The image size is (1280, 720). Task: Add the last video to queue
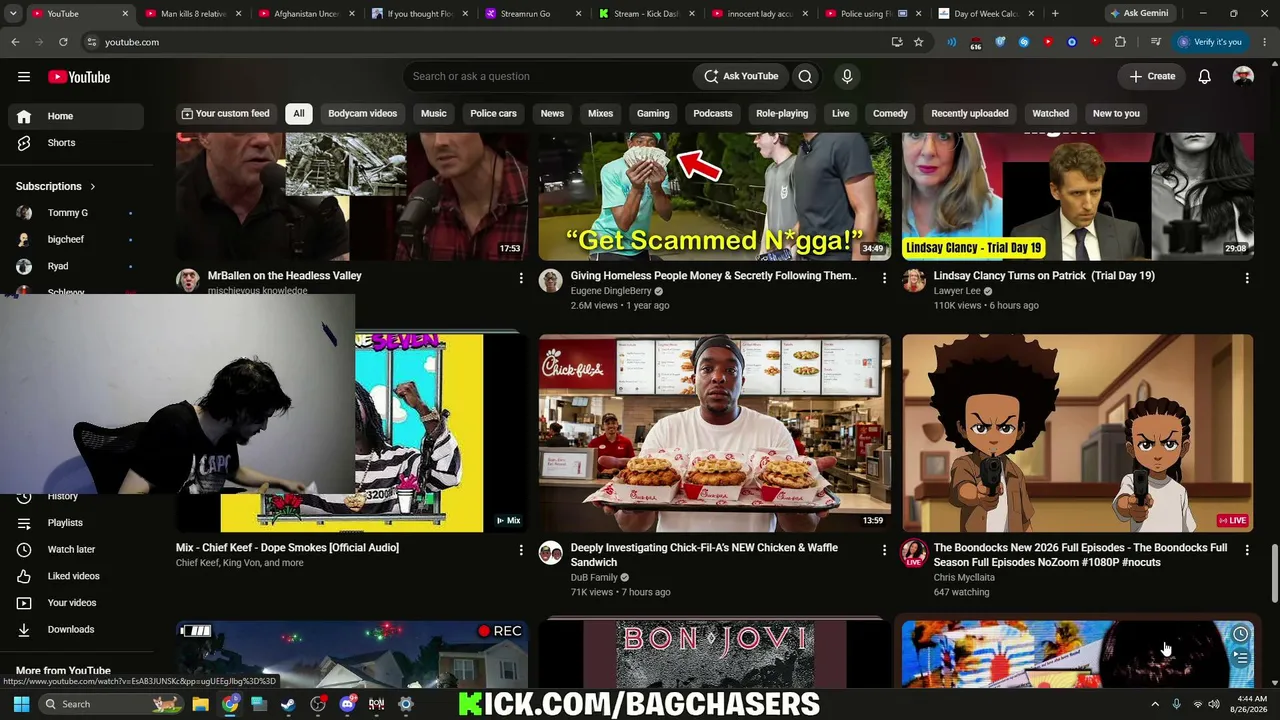pyautogui.click(x=1240, y=657)
